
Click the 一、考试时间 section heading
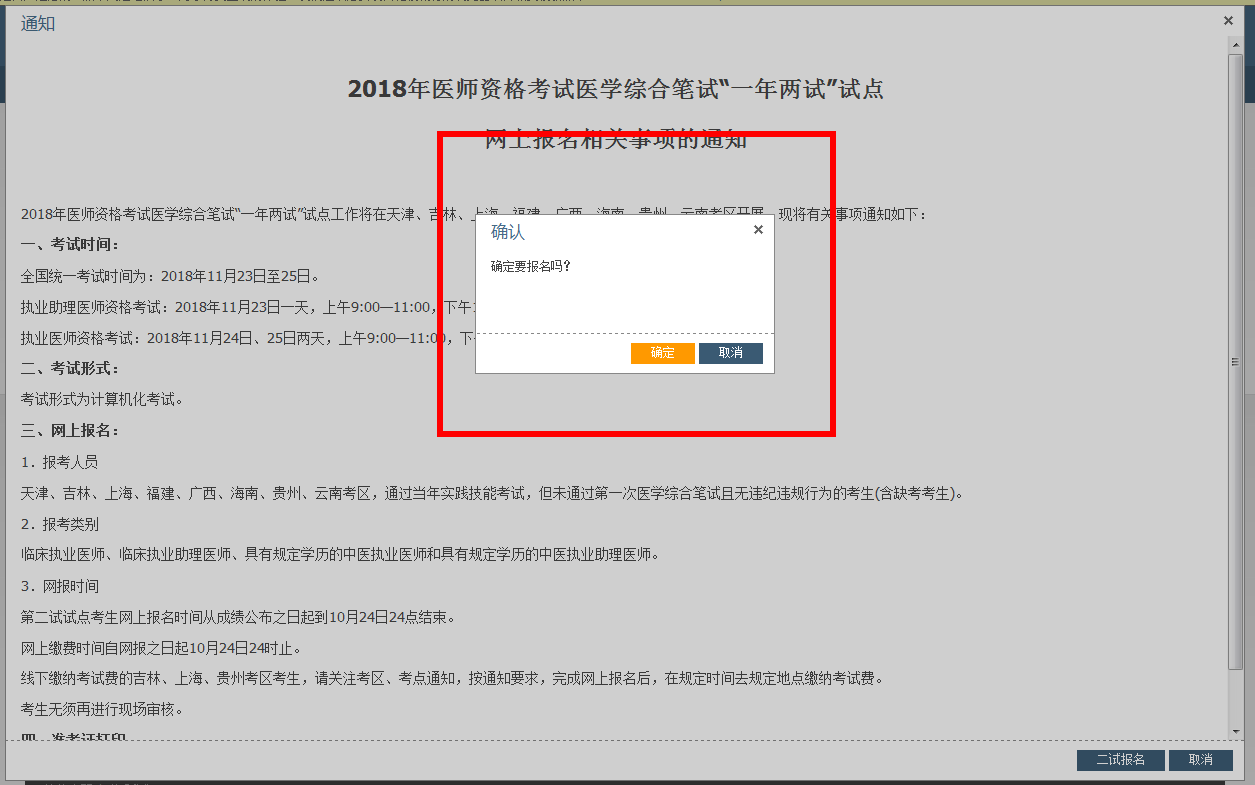(70, 245)
